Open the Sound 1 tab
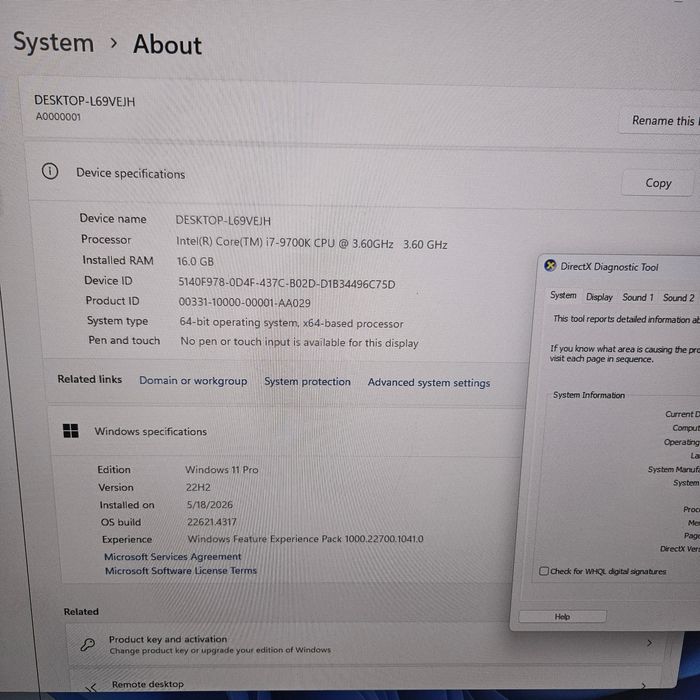700x700 pixels. [638, 297]
